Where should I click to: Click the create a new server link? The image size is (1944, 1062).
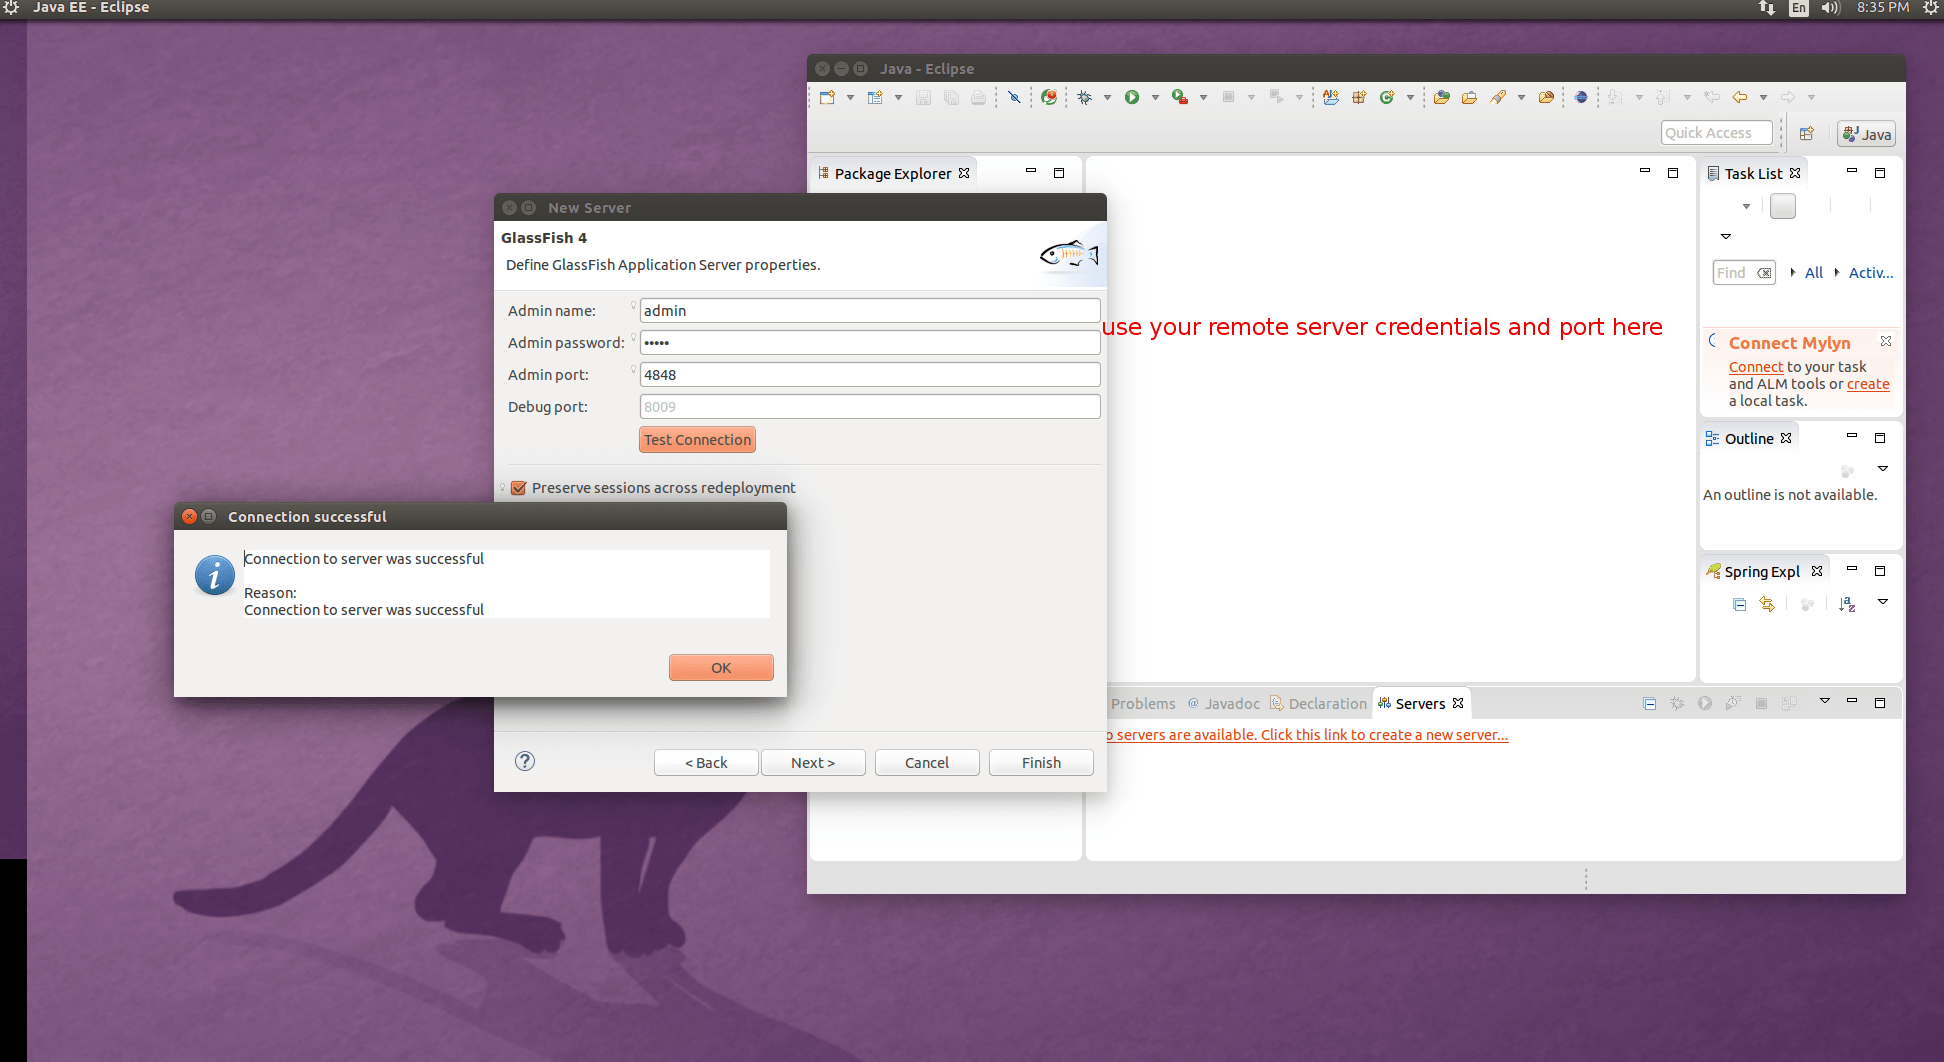click(1307, 734)
